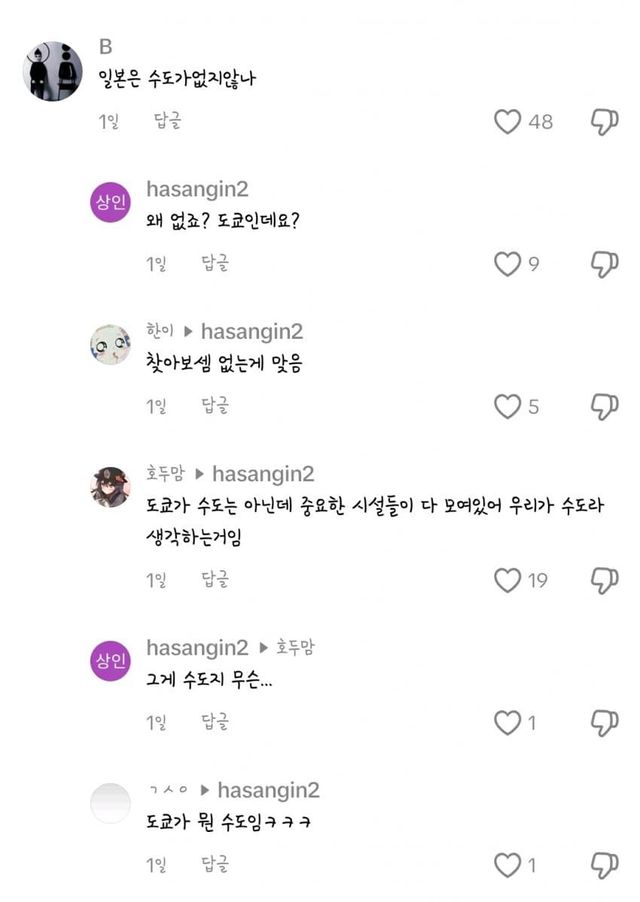640x902 pixels.
Task: Dislike hasangin2's '그게 수도지 무슨...' reply
Action: click(x=604, y=722)
